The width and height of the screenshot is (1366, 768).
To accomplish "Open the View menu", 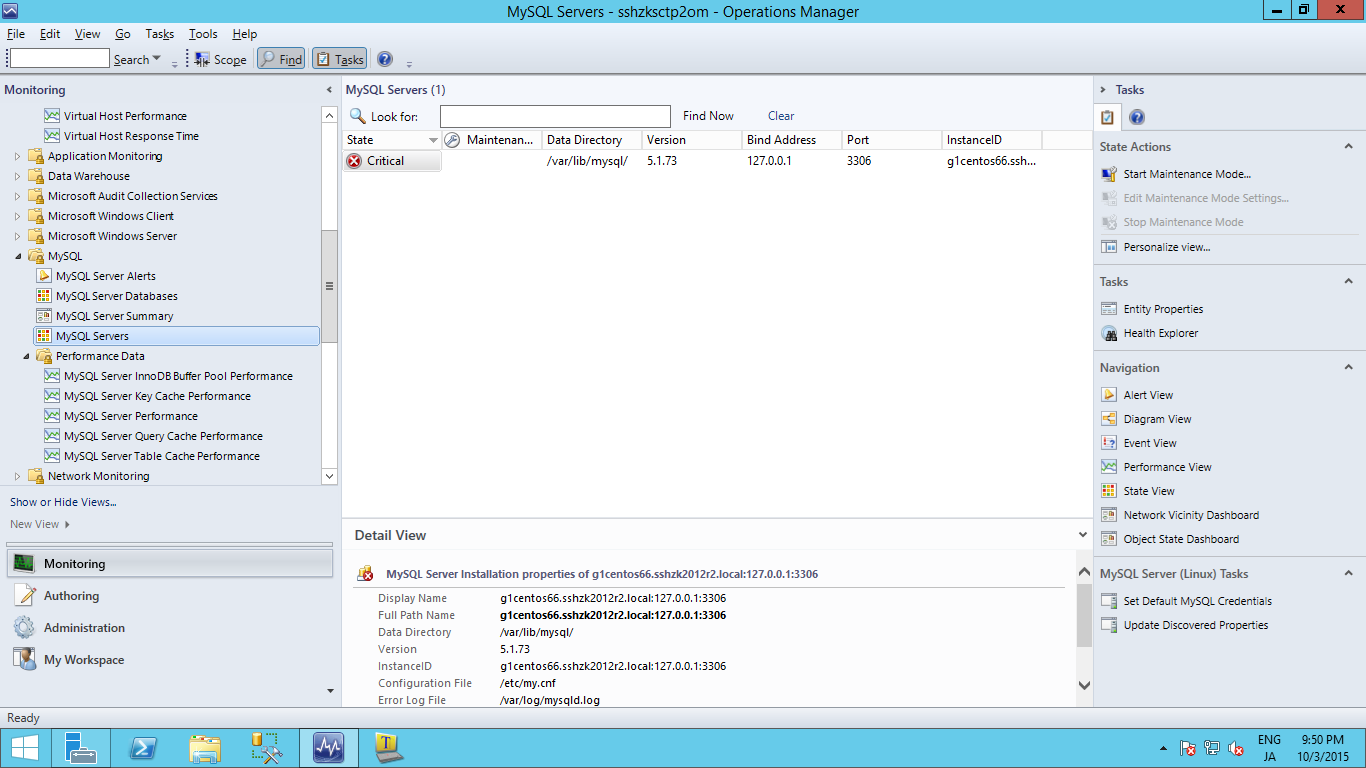I will 88,34.
